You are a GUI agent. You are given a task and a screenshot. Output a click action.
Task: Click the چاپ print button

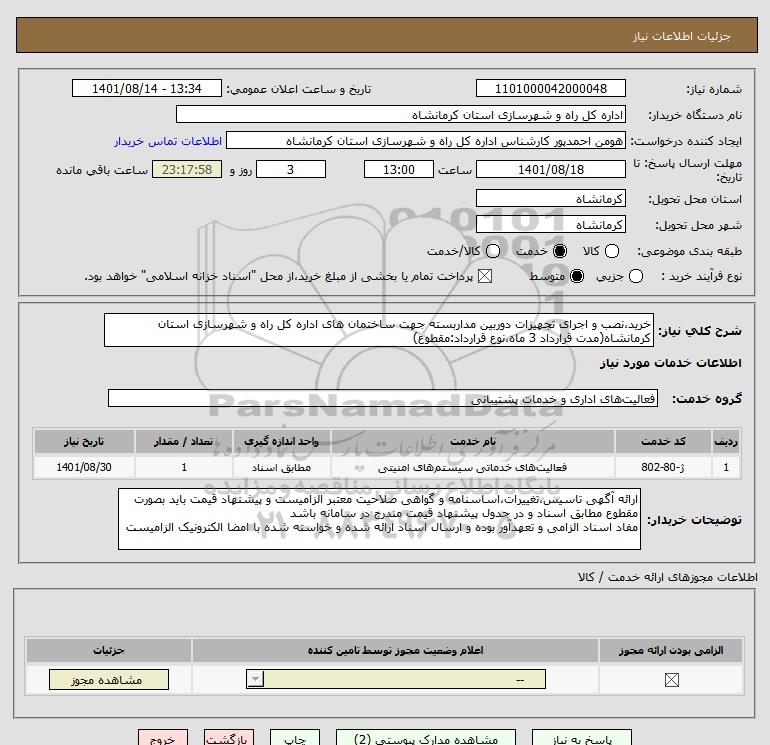295,738
